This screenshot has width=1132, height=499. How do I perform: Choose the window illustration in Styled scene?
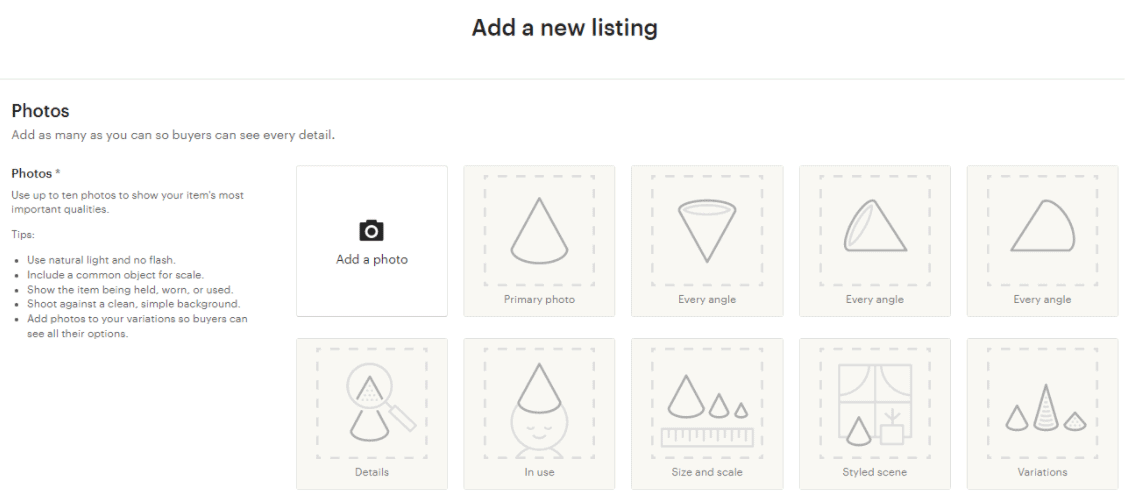pos(874,401)
